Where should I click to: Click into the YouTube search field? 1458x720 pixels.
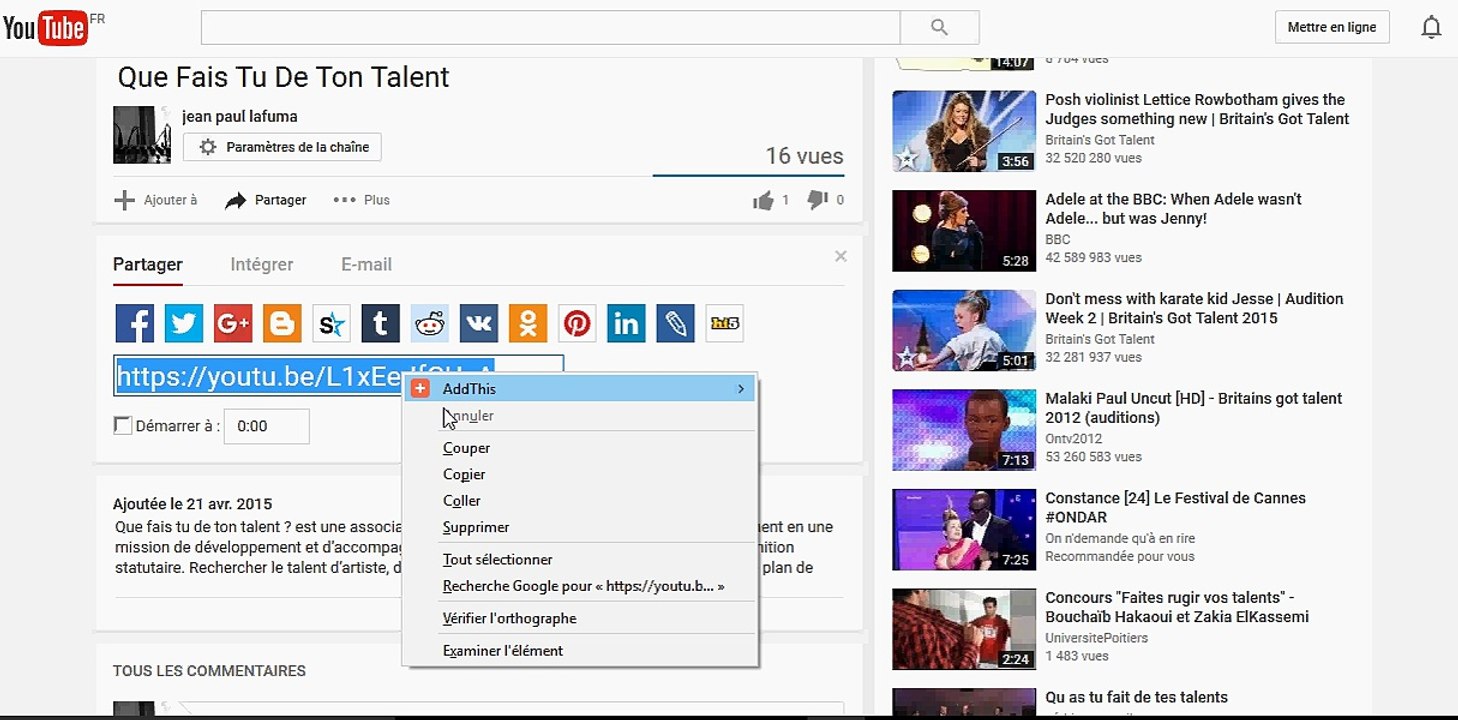pos(551,28)
